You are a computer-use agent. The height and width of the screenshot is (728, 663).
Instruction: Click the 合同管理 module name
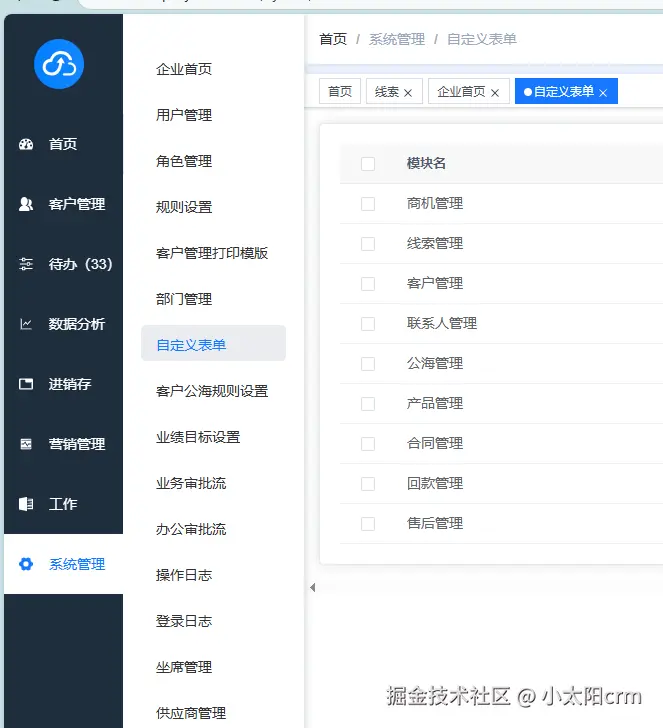435,443
